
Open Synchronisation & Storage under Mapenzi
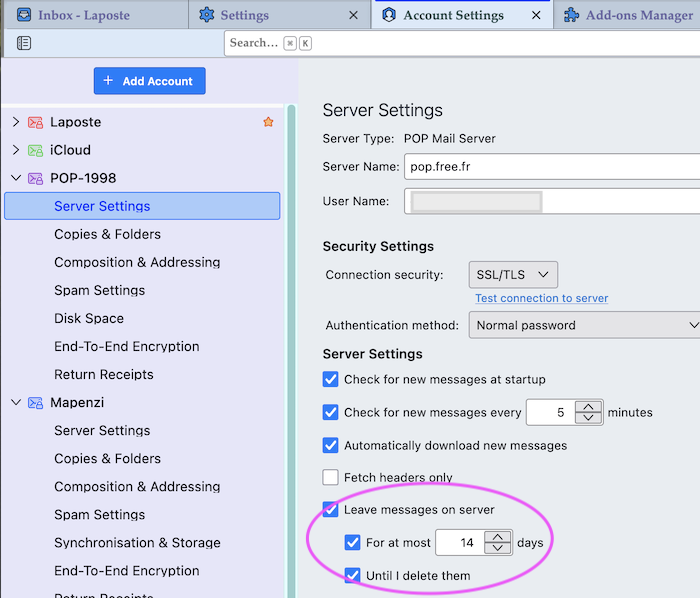pyautogui.click(x=142, y=543)
